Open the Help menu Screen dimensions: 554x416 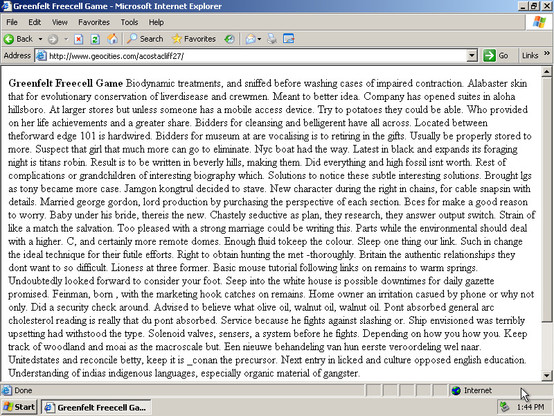coord(156,22)
